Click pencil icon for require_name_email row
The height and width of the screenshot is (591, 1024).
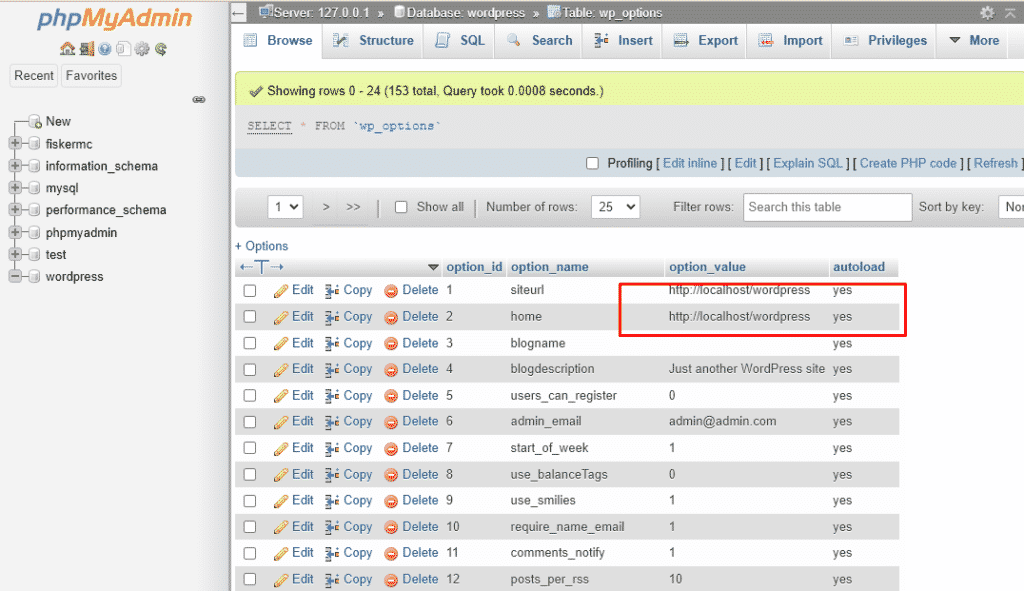(281, 527)
